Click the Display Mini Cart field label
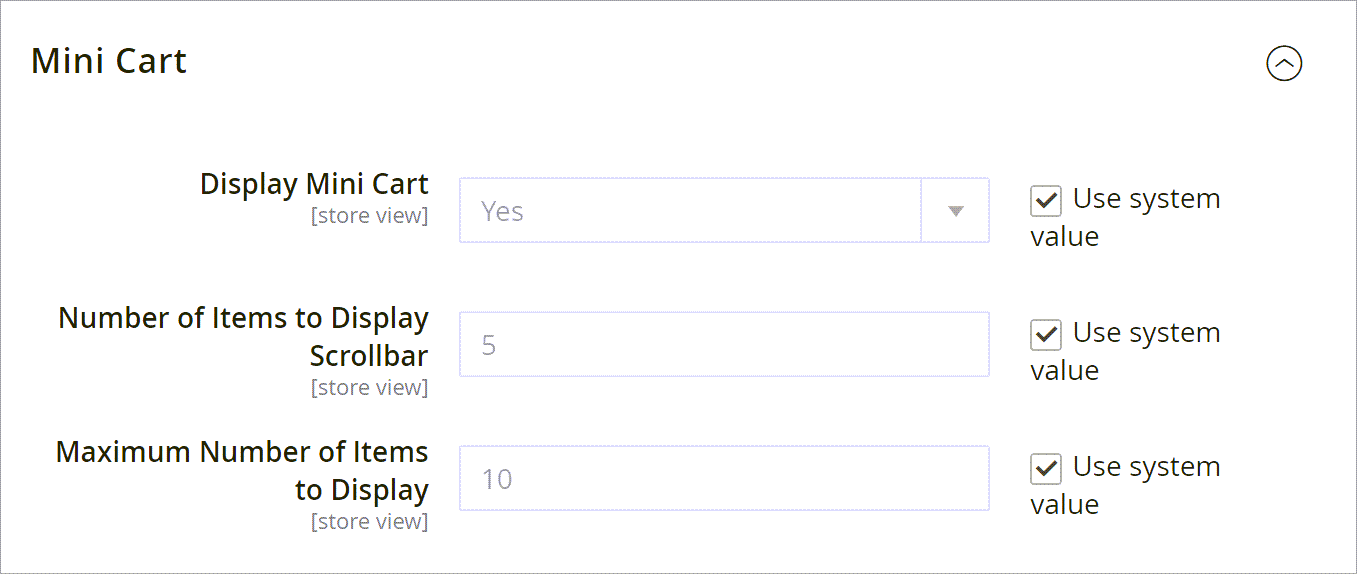 coord(314,184)
